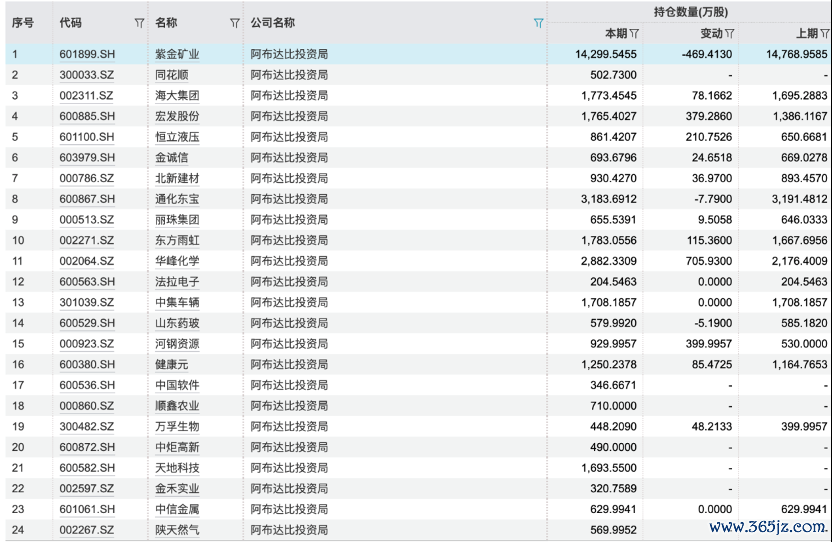
Task: Open stock code link 600872.SH
Action: [x=87, y=448]
